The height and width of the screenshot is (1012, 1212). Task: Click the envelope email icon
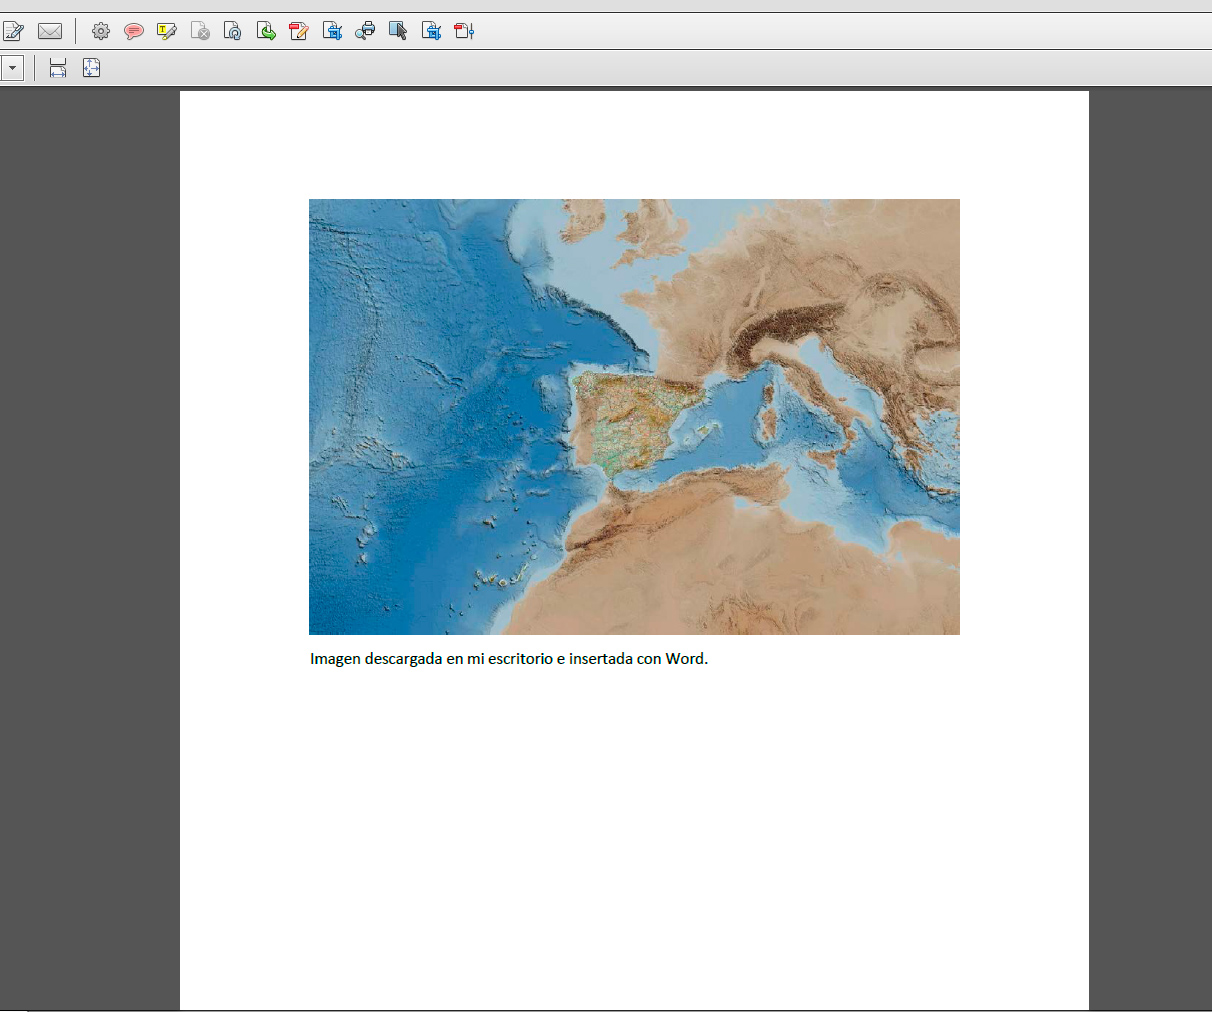[x=50, y=31]
